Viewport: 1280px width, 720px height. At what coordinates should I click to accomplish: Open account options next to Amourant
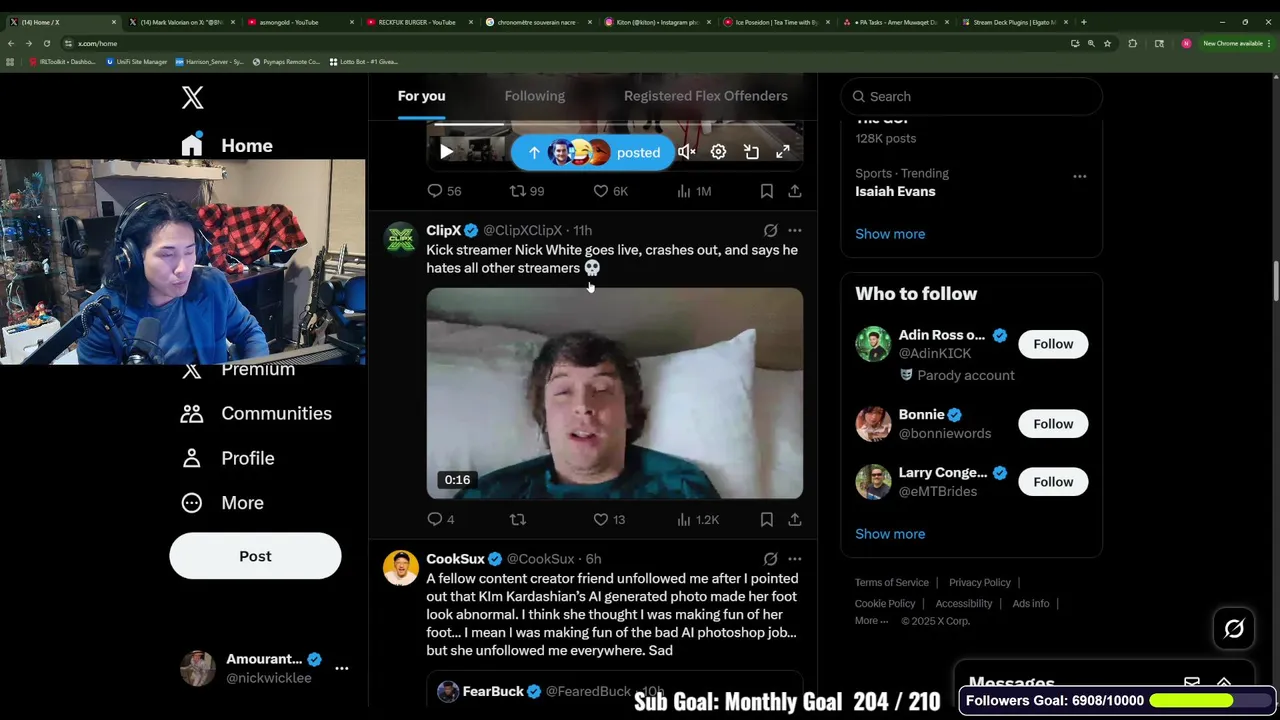(x=342, y=668)
